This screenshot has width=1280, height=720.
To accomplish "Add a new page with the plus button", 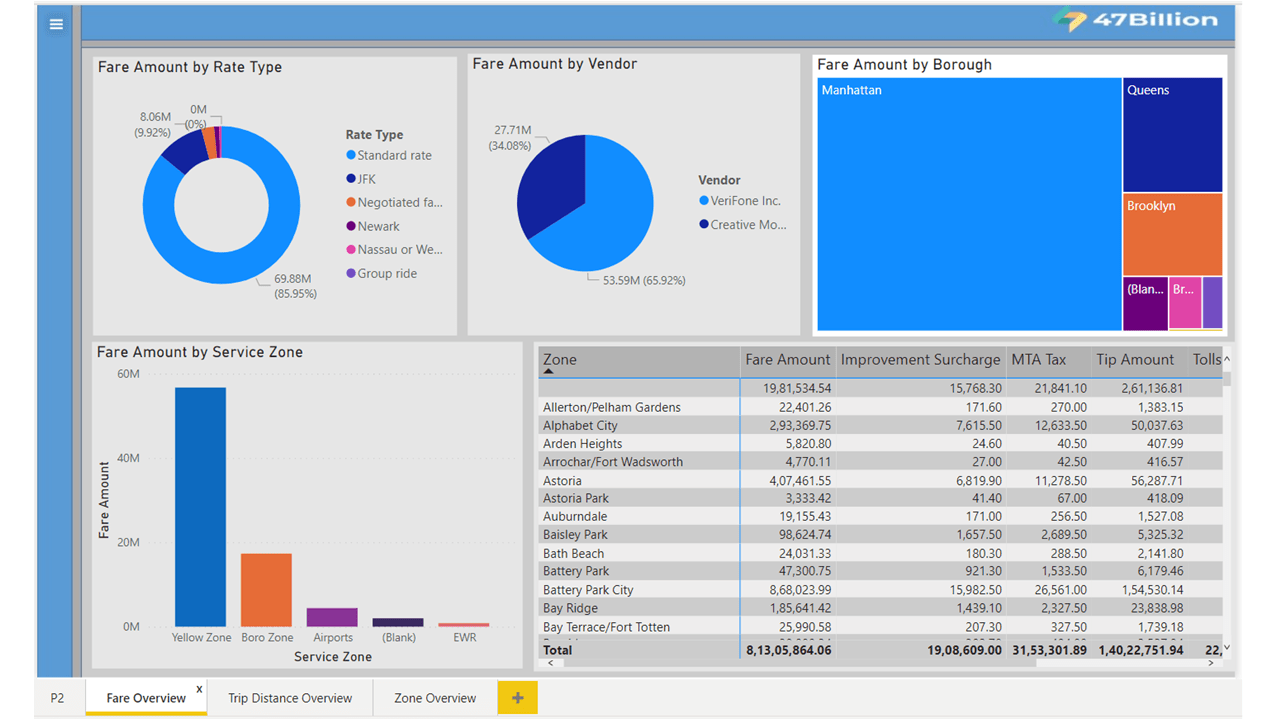I will click(x=517, y=697).
